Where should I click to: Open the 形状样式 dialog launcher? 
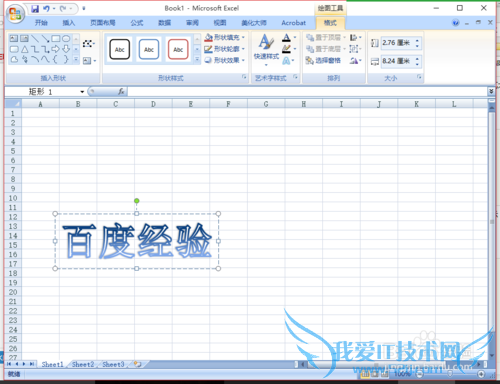[x=244, y=77]
